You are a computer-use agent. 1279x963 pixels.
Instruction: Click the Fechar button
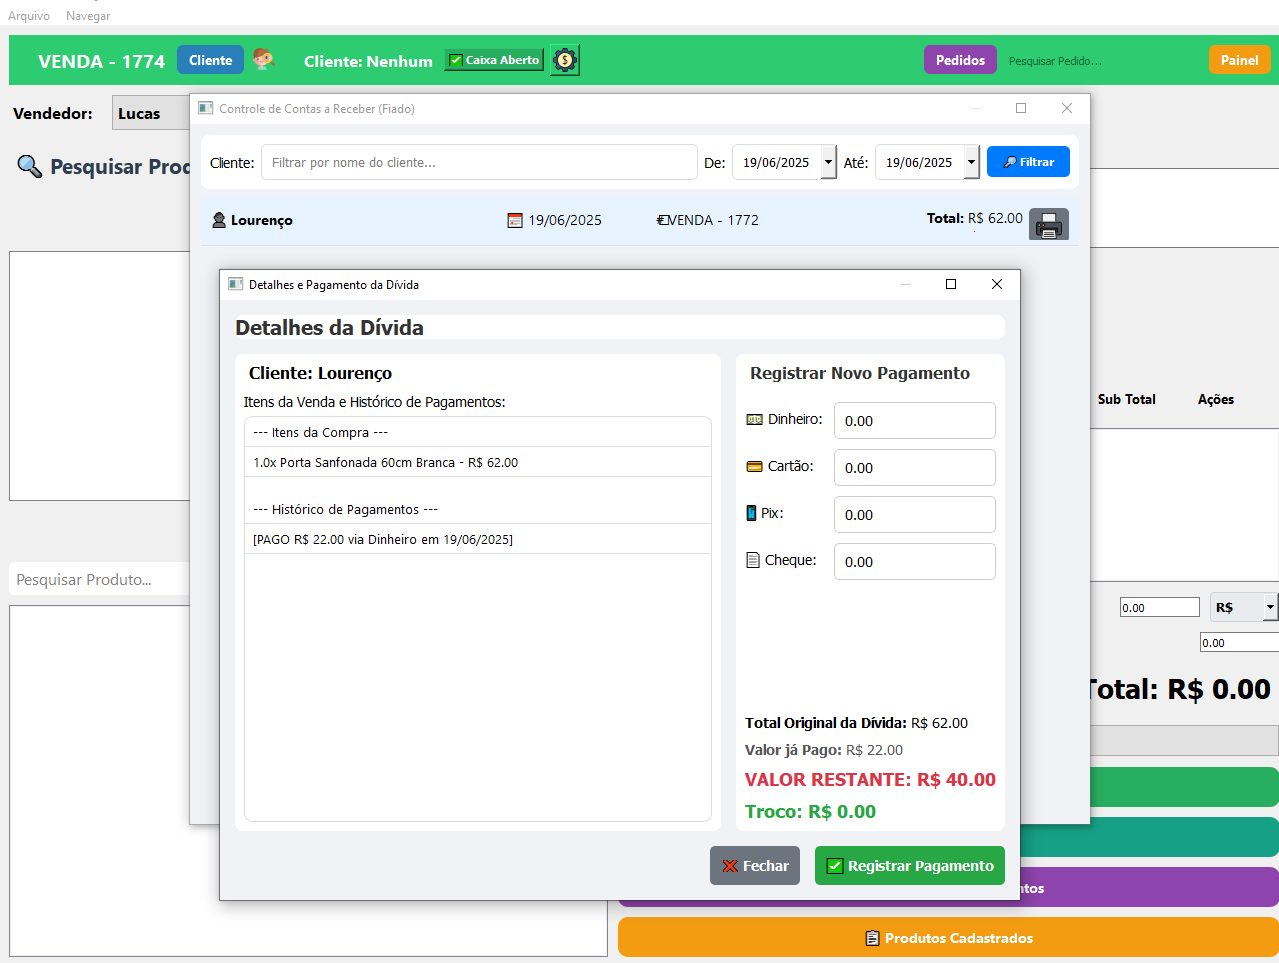(755, 866)
